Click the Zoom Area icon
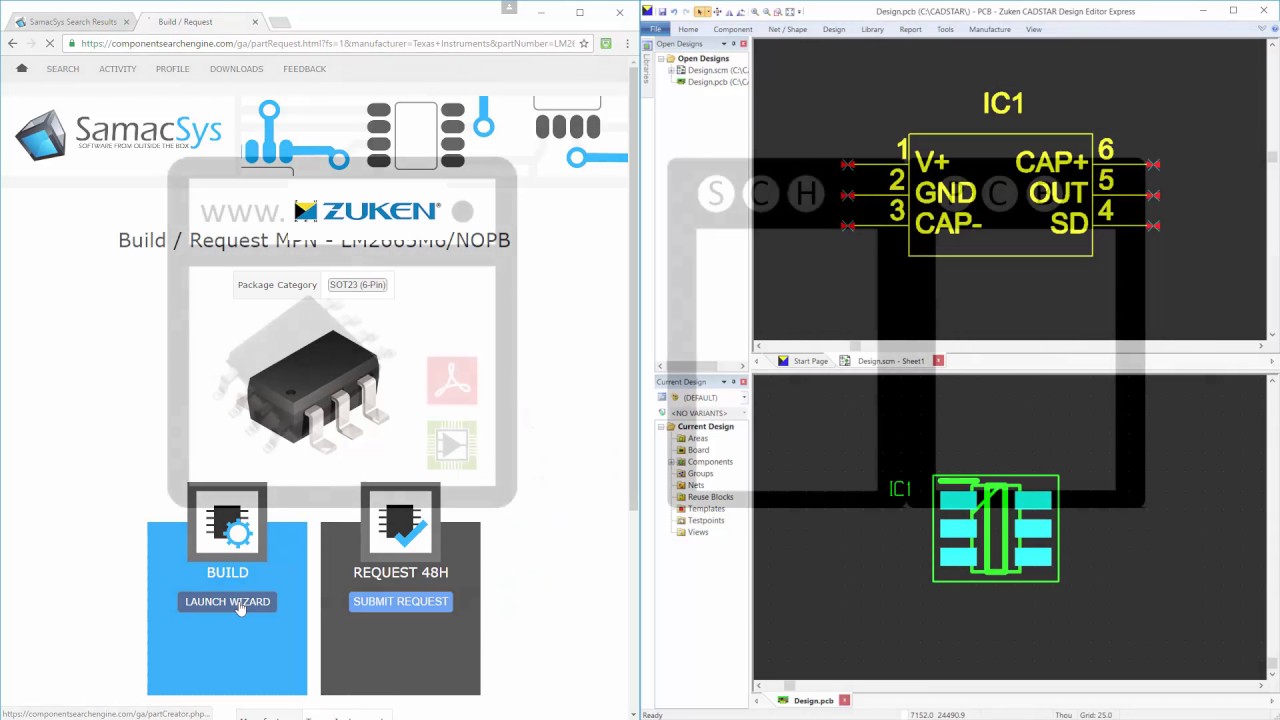Viewport: 1280px width, 720px height. coord(778,12)
